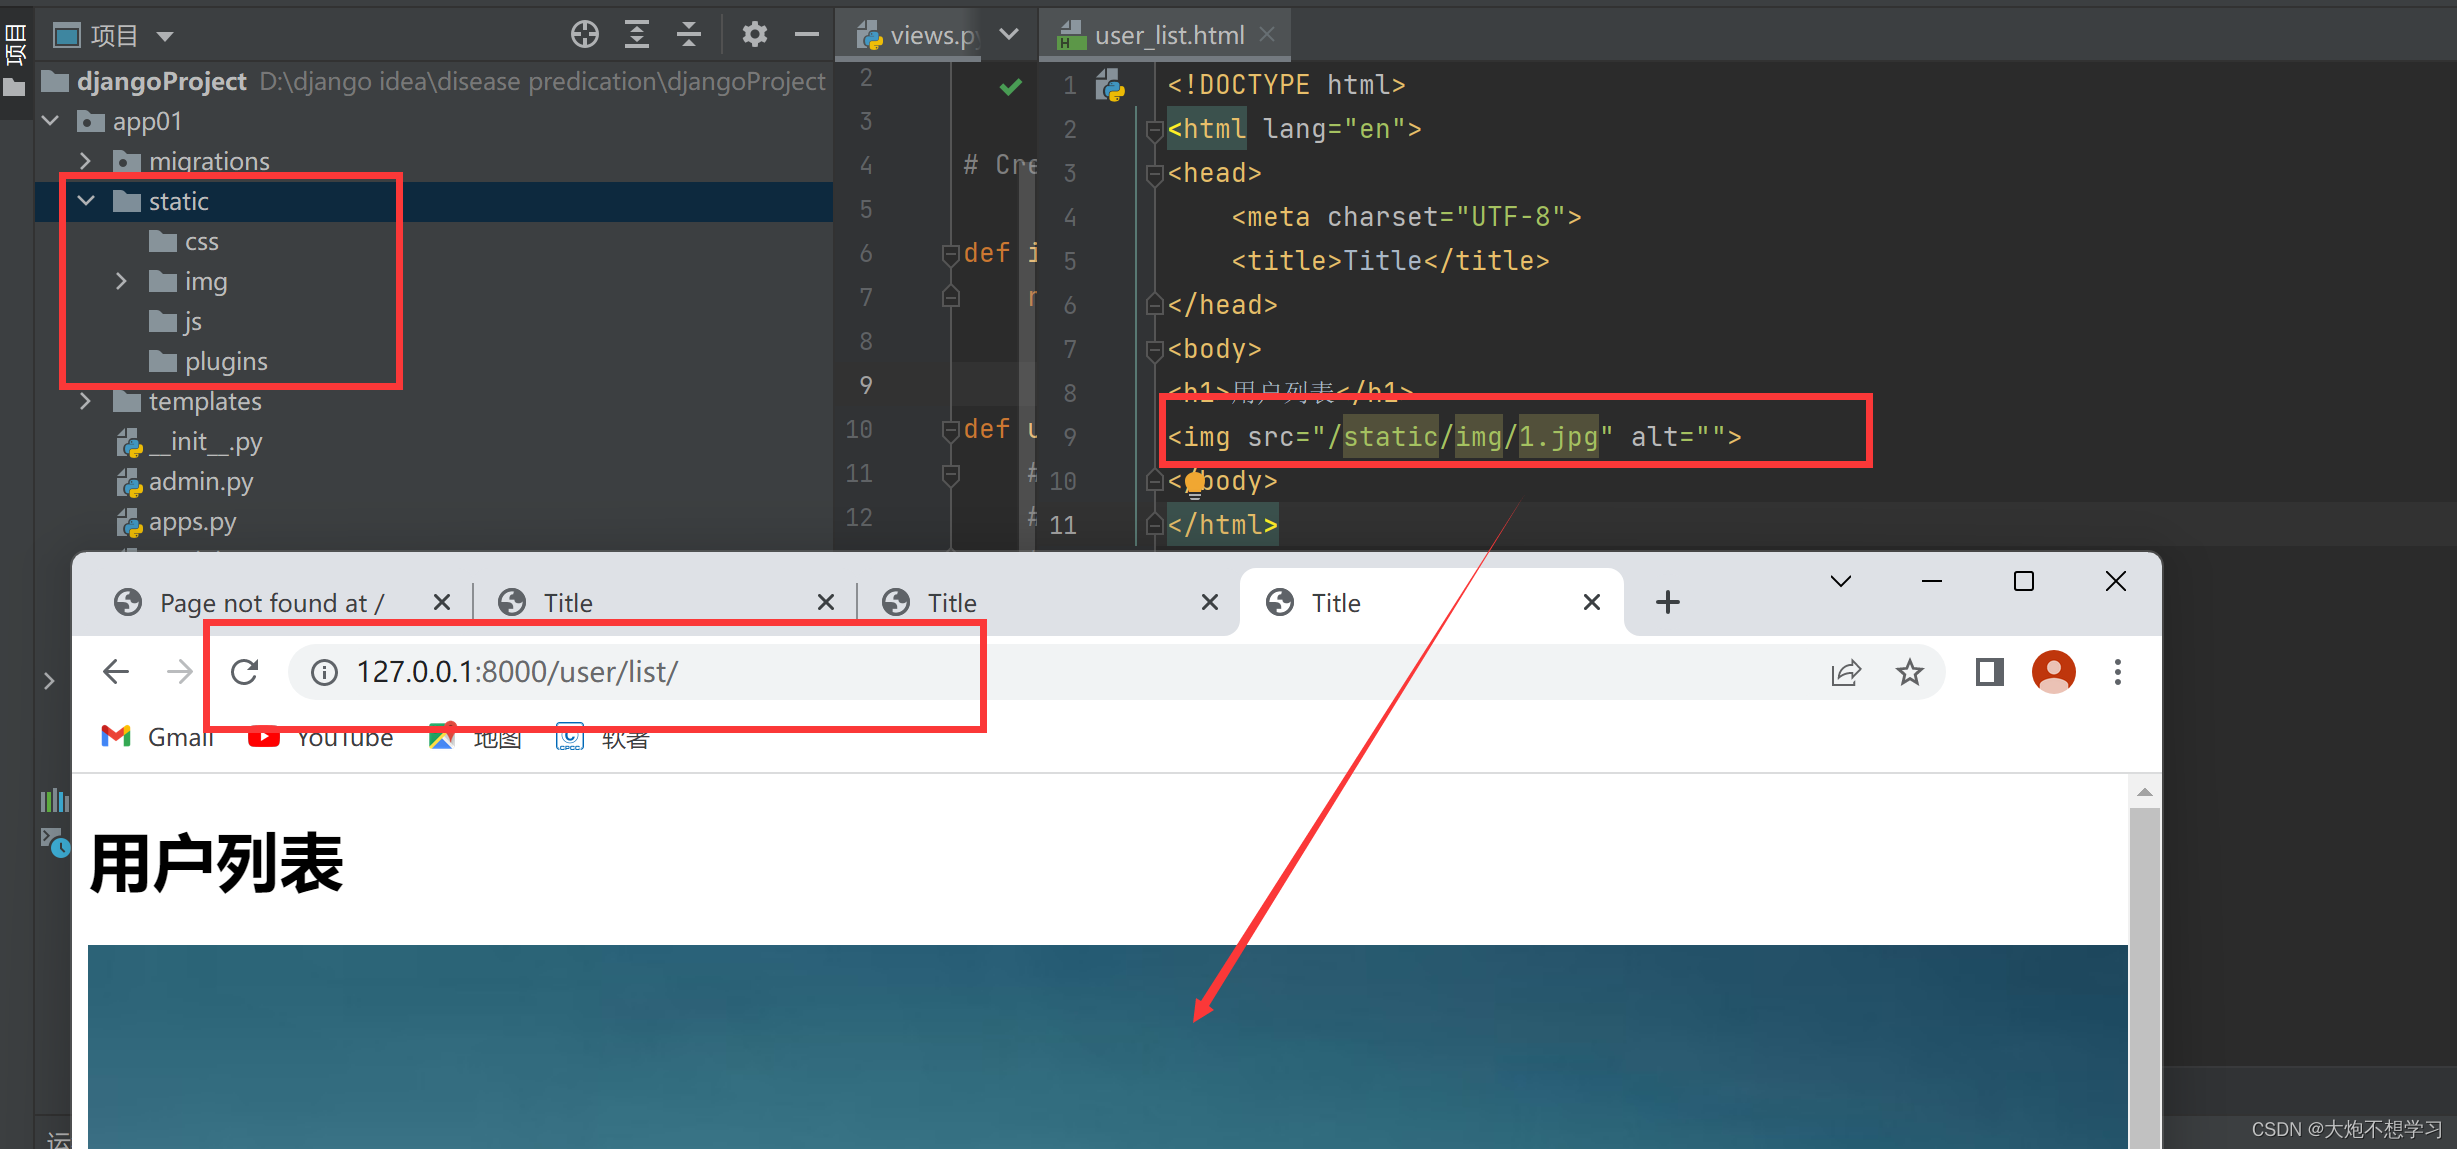
Task: Open the browser tab search chevron
Action: 1841,581
